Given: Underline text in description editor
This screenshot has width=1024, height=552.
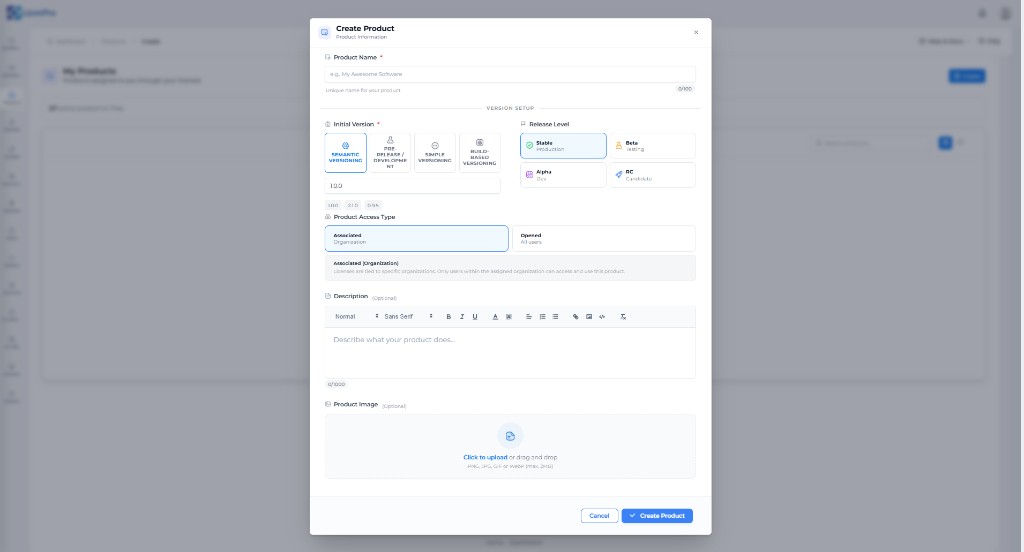Looking at the screenshot, I should pyautogui.click(x=475, y=317).
